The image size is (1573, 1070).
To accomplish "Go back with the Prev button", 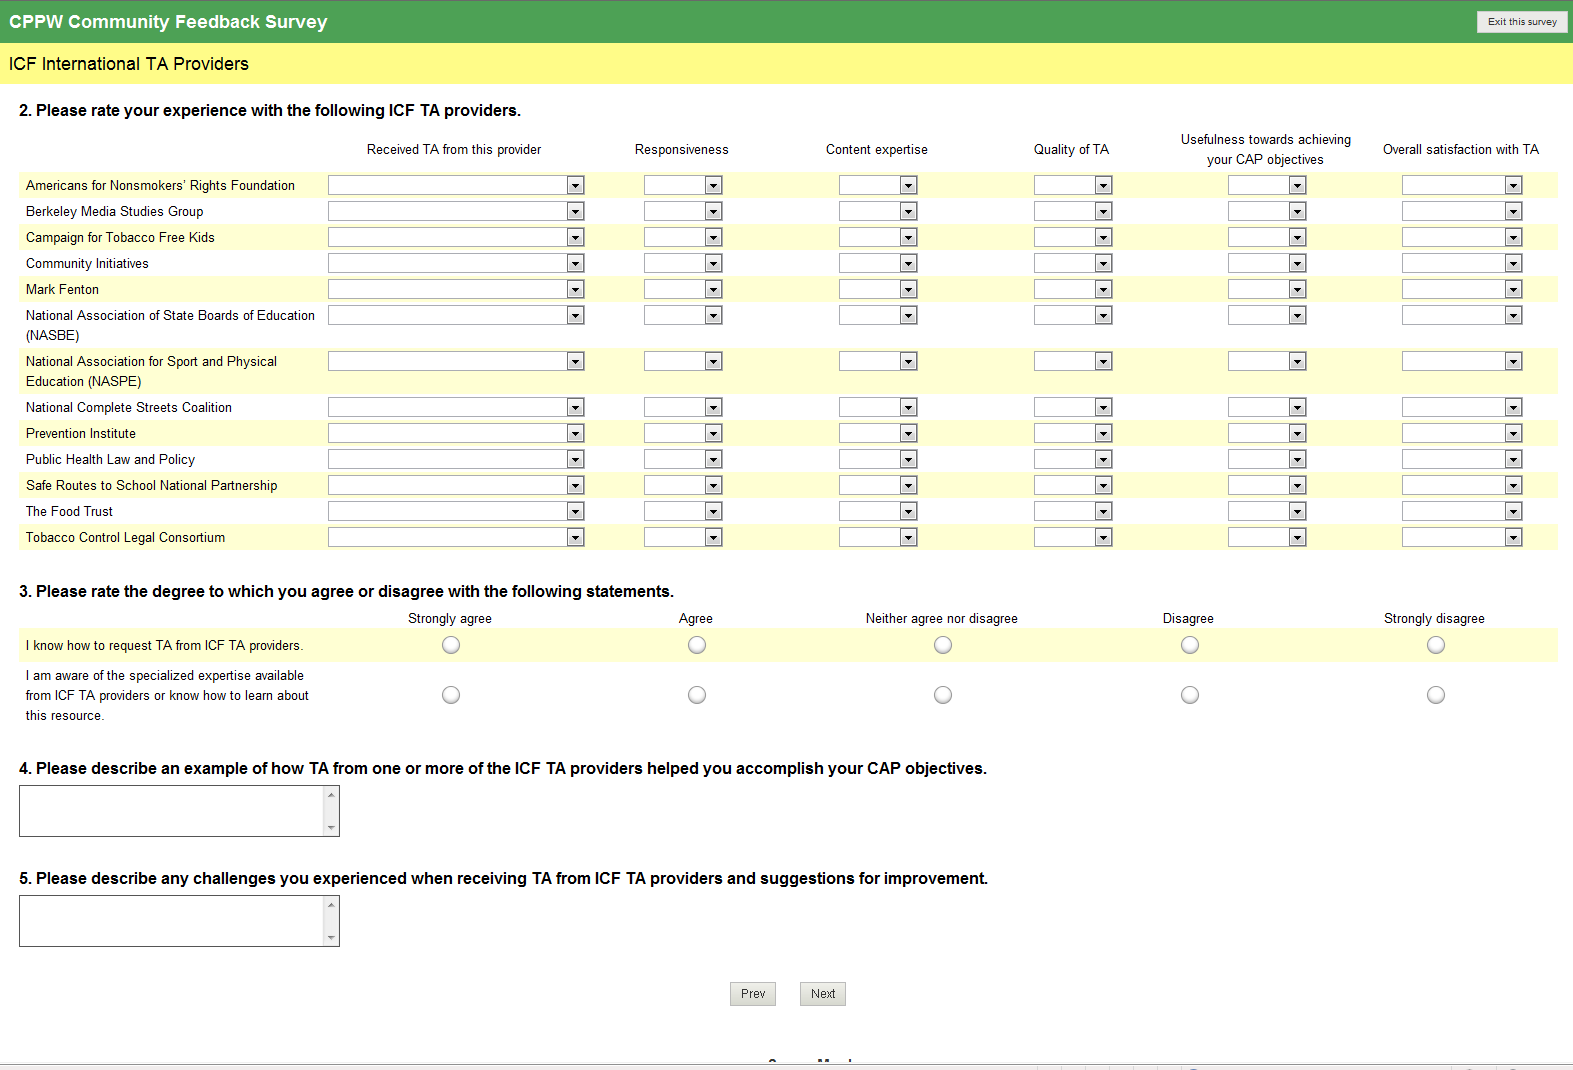I will click(x=752, y=994).
